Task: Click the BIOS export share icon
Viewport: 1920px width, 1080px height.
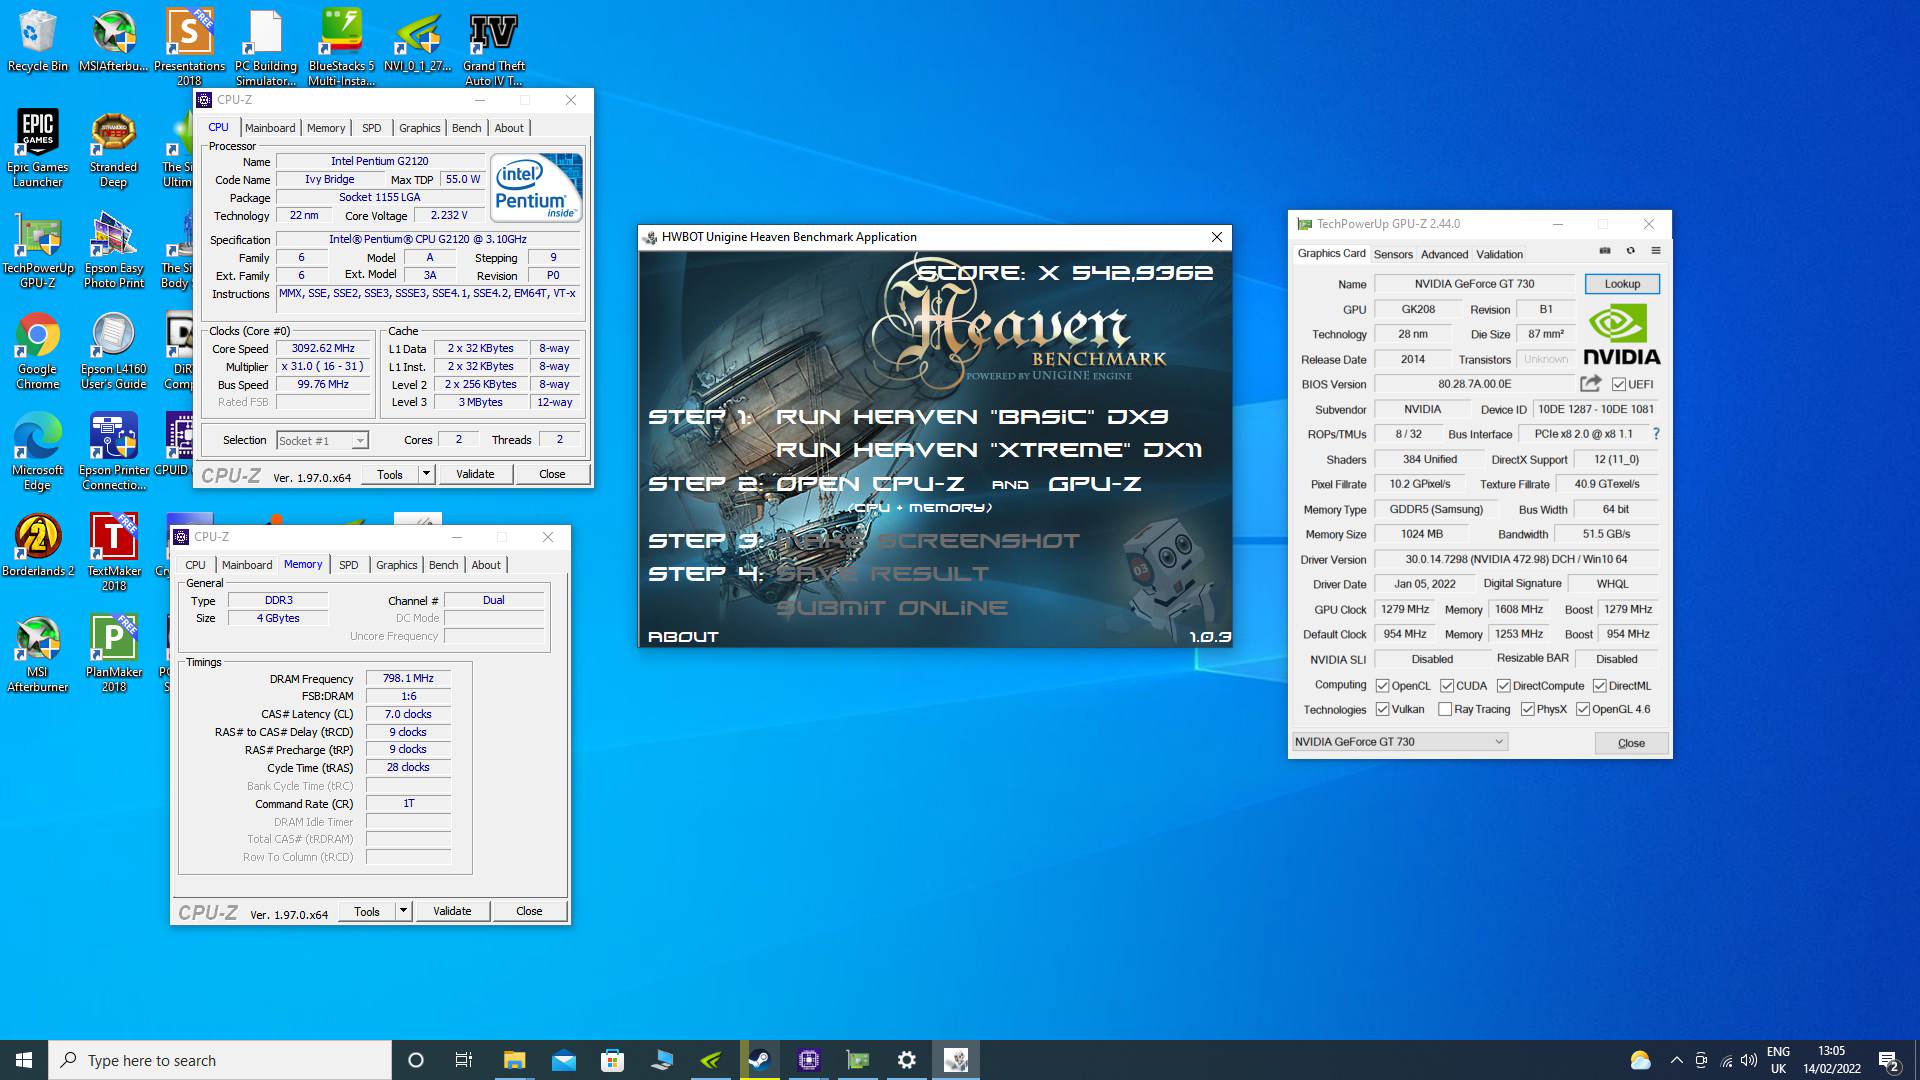Action: pyautogui.click(x=1590, y=383)
